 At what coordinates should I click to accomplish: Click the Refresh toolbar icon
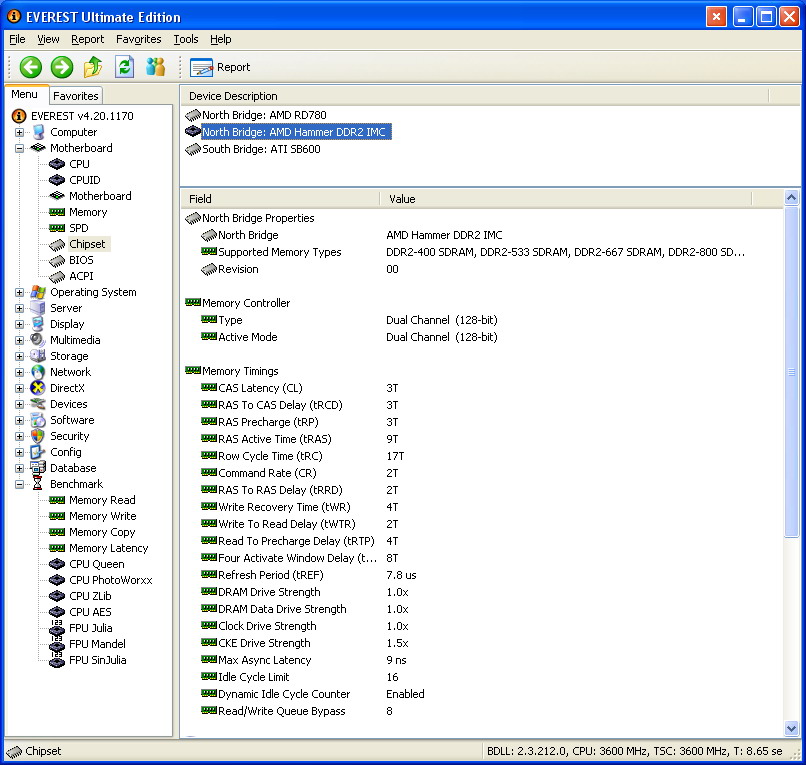click(124, 67)
